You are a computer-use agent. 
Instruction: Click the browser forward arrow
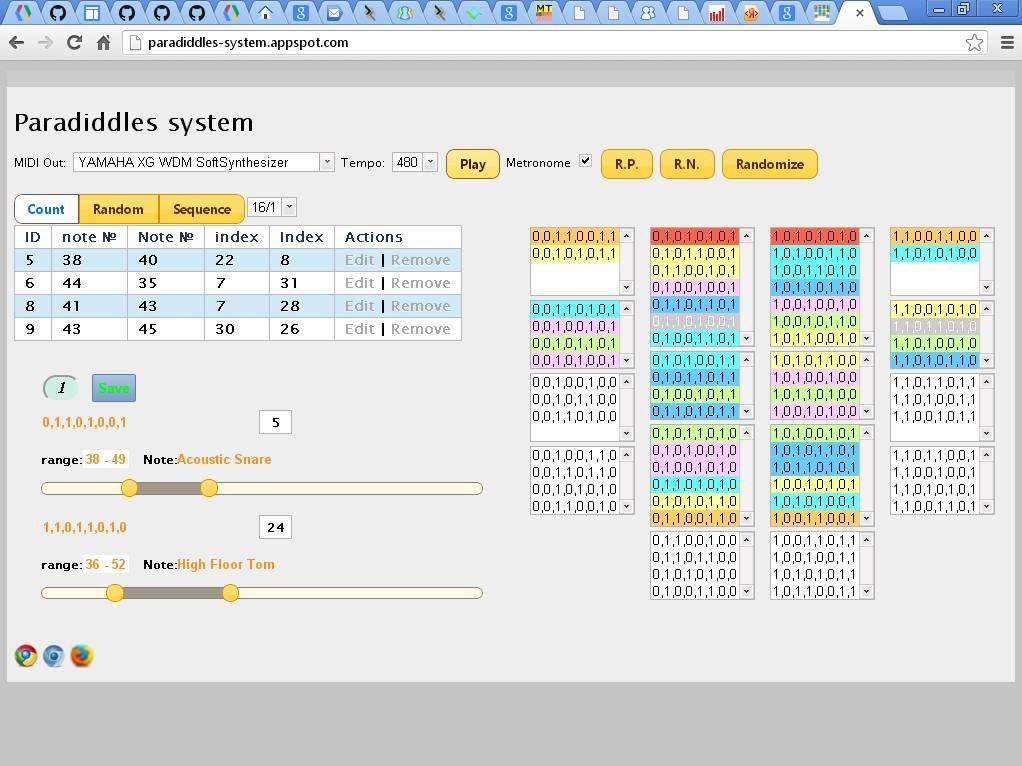click(x=45, y=42)
